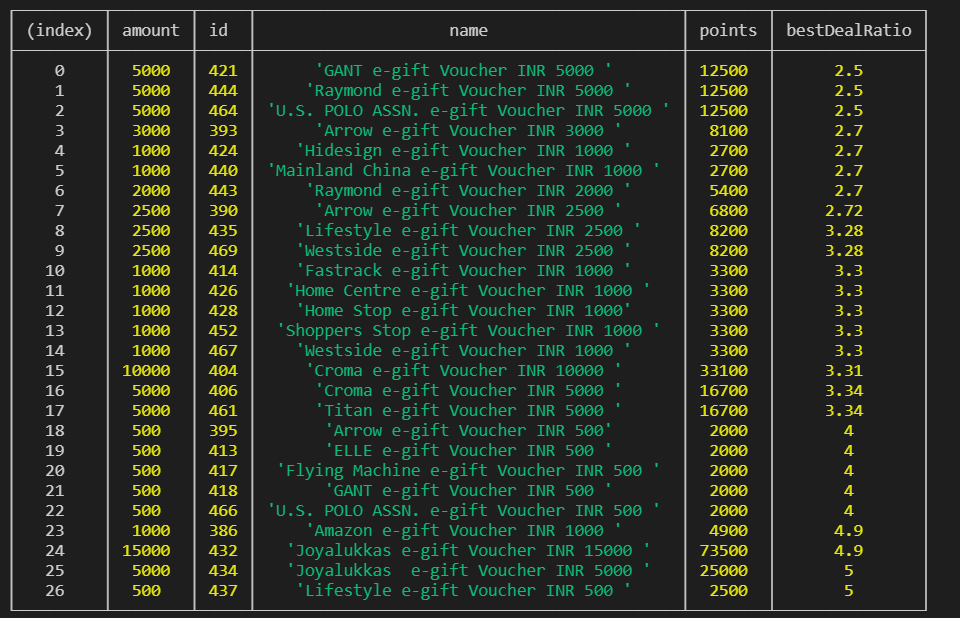Click the 'name' column header
Image resolution: width=960 pixels, height=618 pixels.
pos(468,31)
